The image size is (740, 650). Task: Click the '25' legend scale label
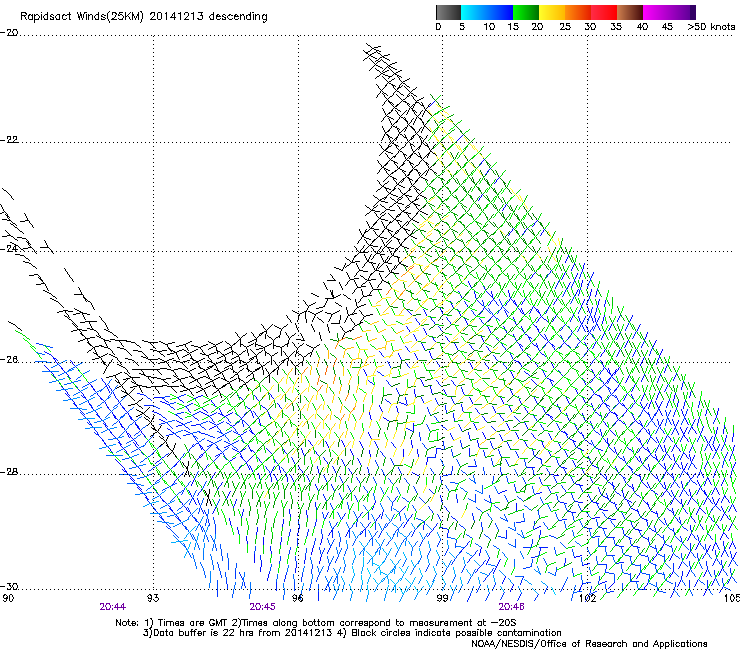tap(565, 27)
